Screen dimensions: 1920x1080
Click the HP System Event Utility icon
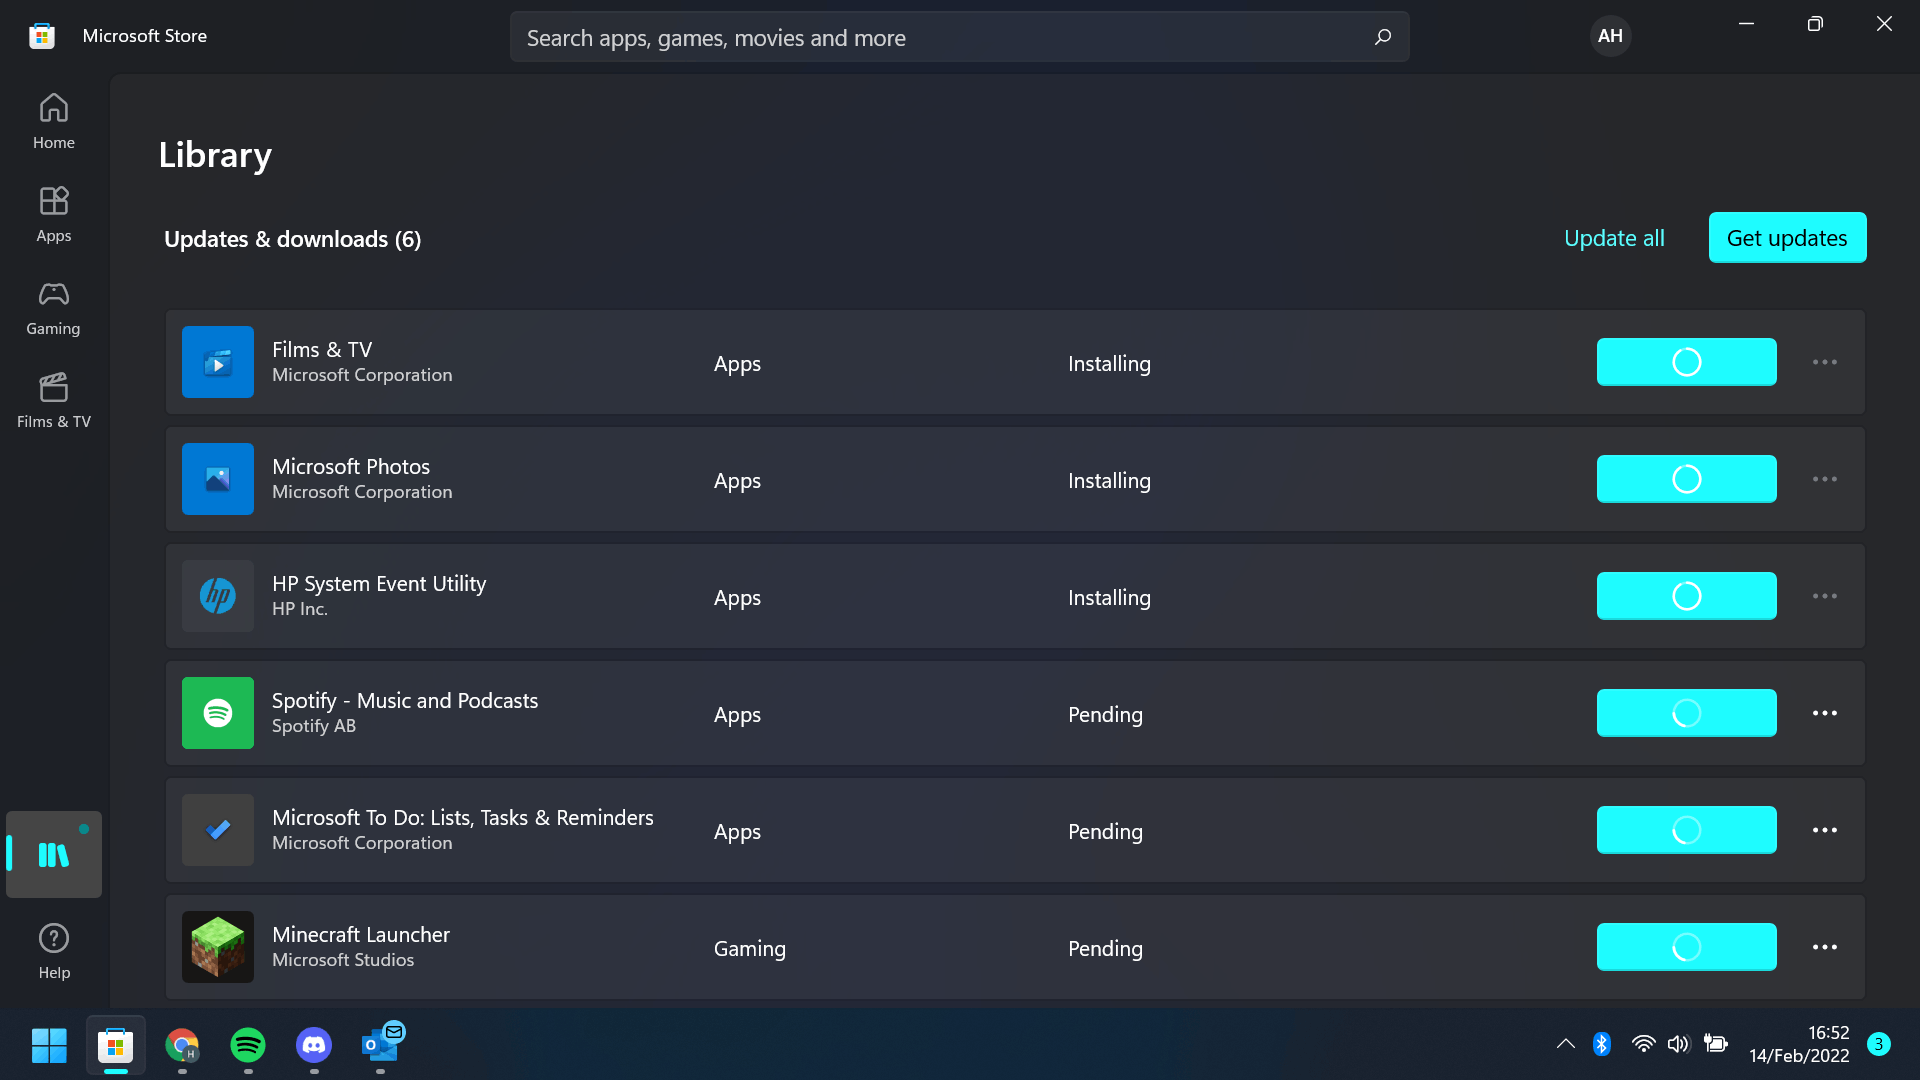point(218,596)
